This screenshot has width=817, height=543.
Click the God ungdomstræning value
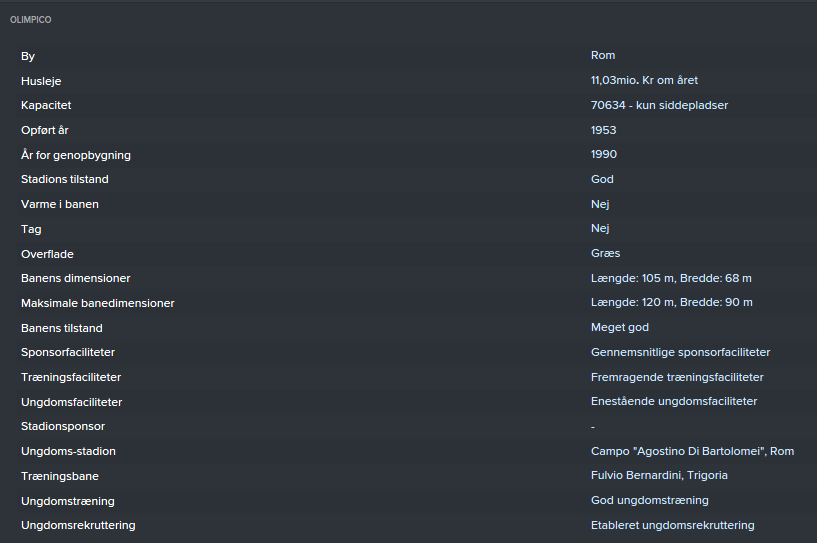pyautogui.click(x=649, y=500)
